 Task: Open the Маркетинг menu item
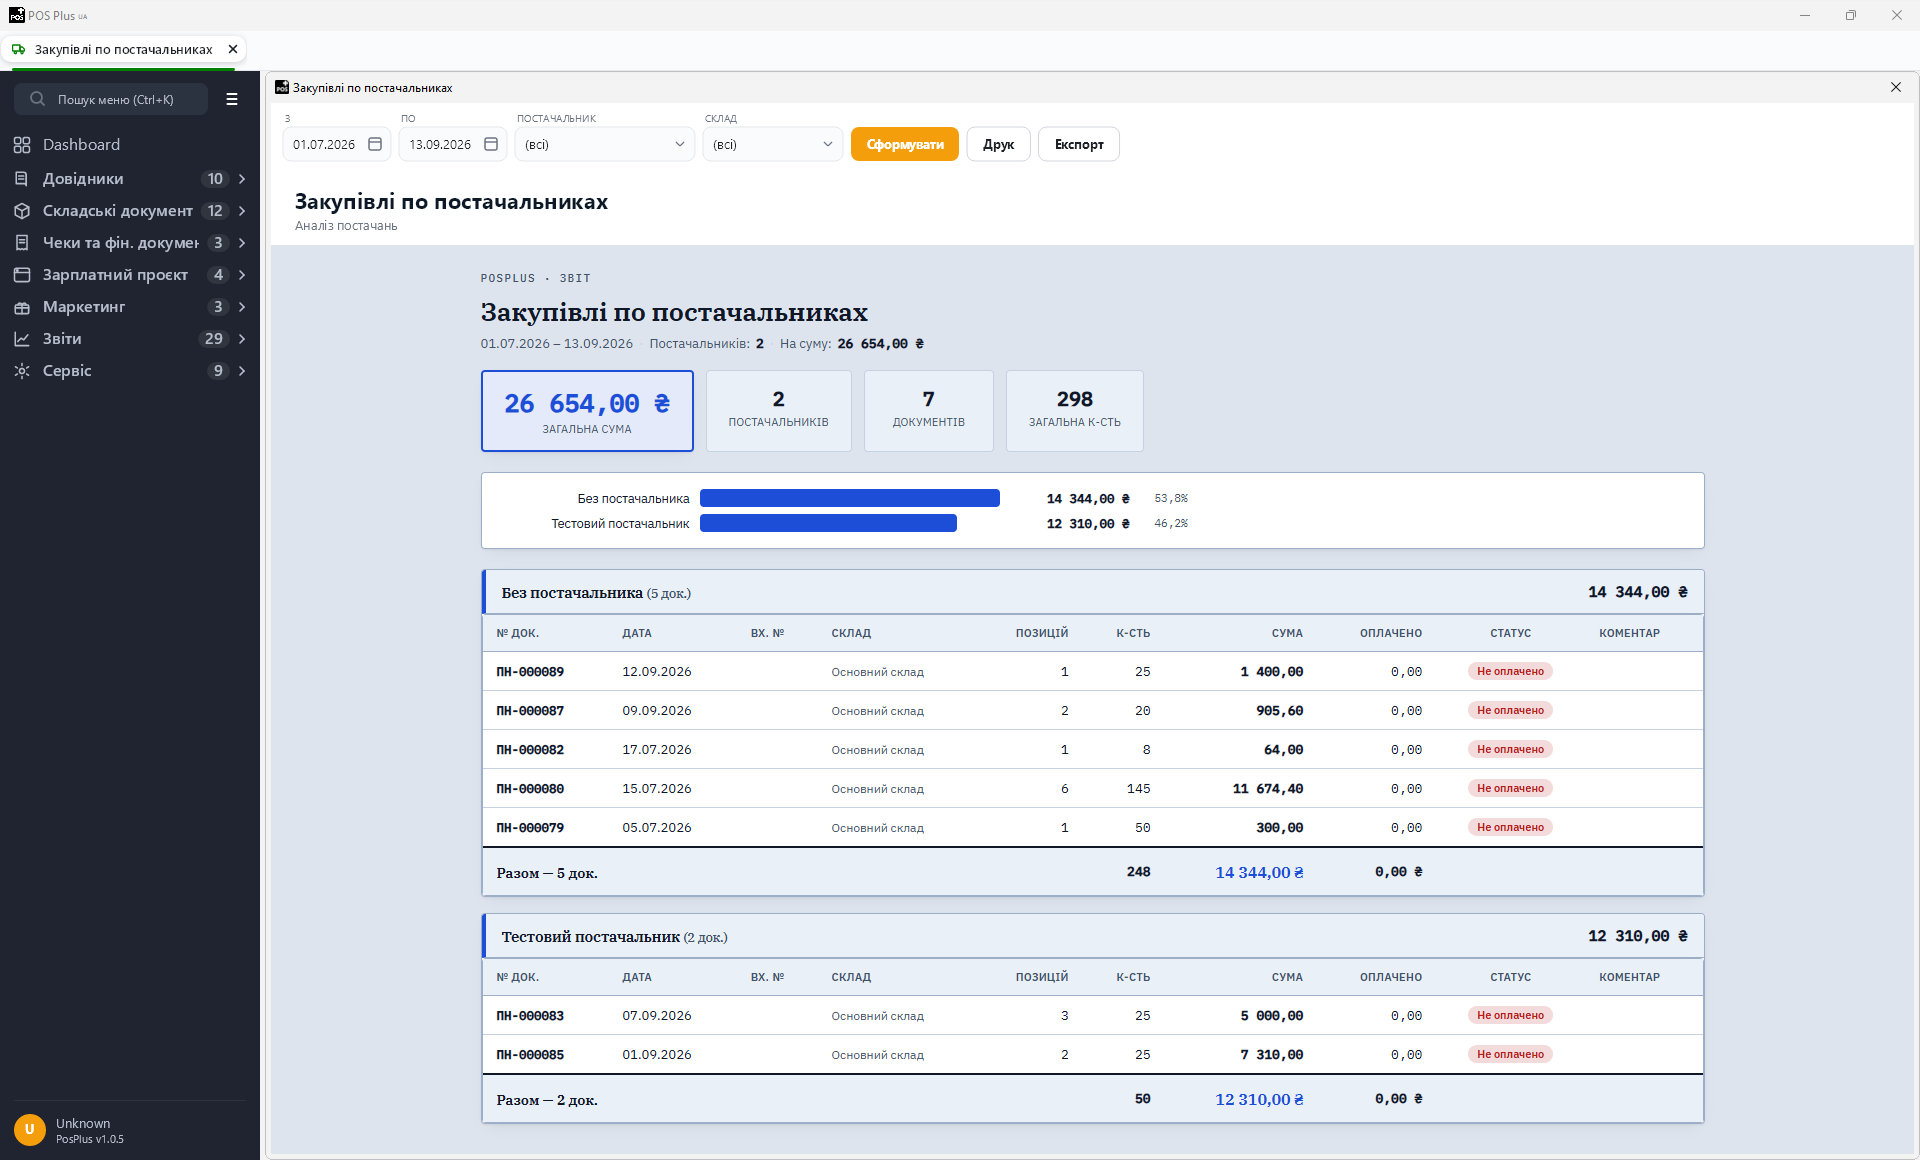(x=130, y=307)
